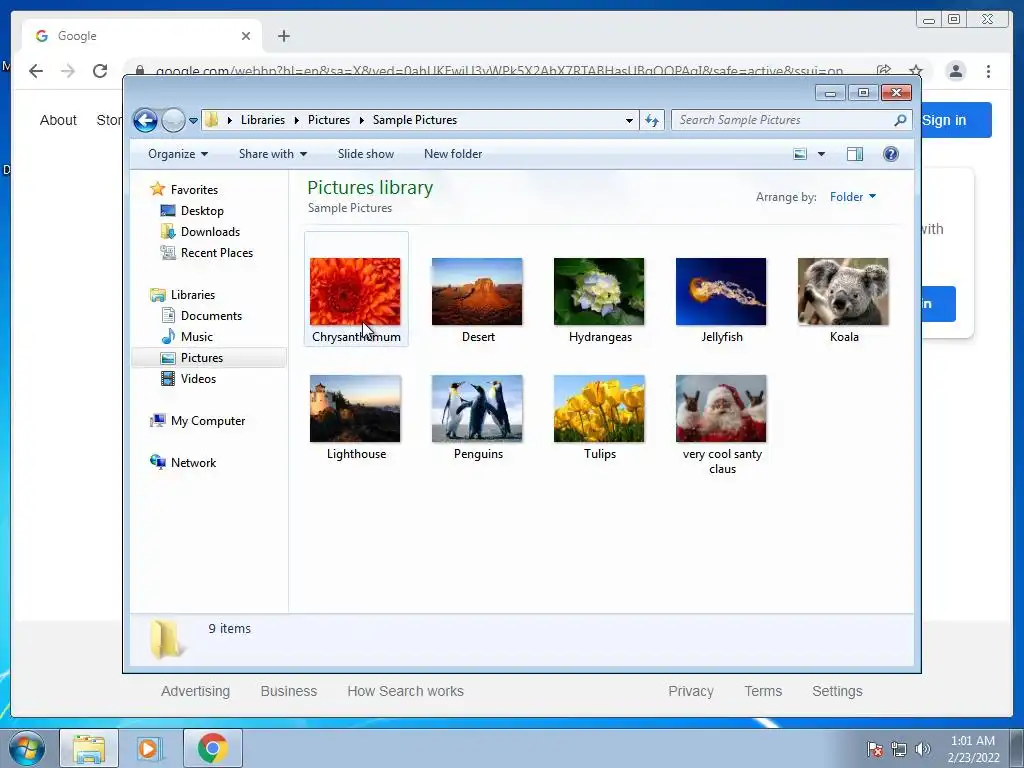Open a new Chrome tab
The image size is (1024, 768).
(x=283, y=36)
